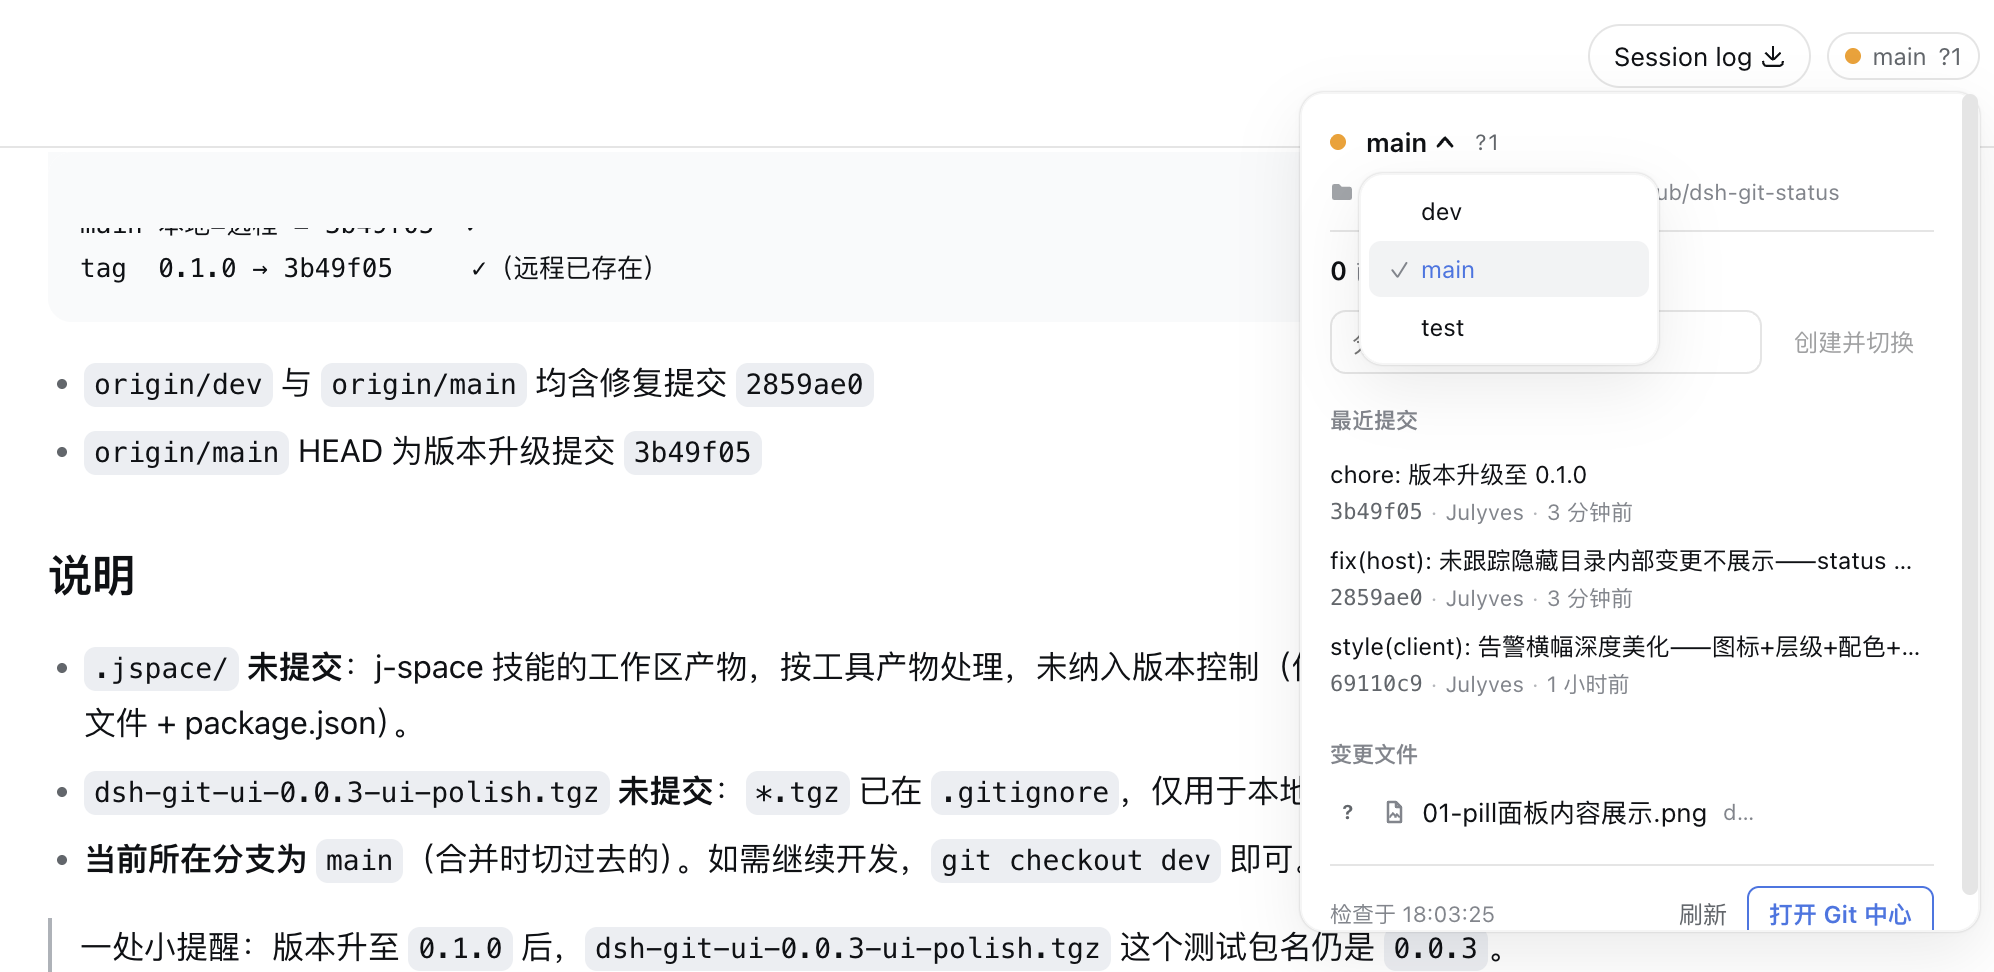Viewport: 1994px width, 972px height.
Task: Click the origin/dev code tag
Action: (178, 384)
